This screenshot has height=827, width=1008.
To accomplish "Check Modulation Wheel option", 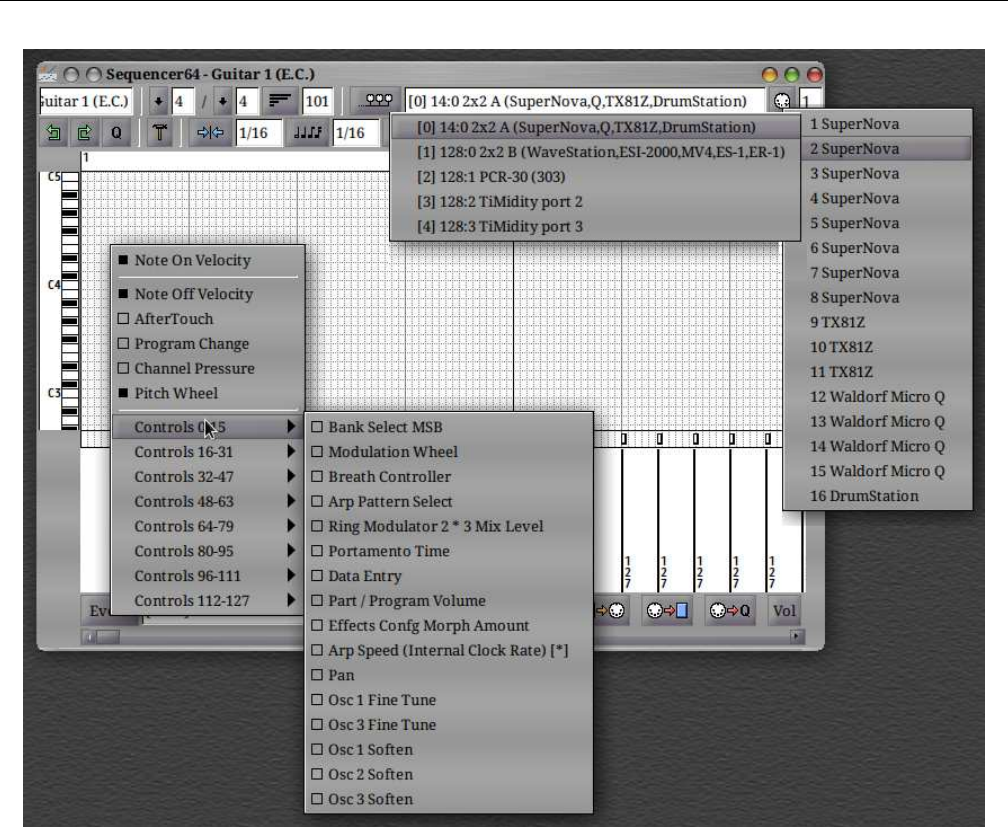I will (x=448, y=452).
